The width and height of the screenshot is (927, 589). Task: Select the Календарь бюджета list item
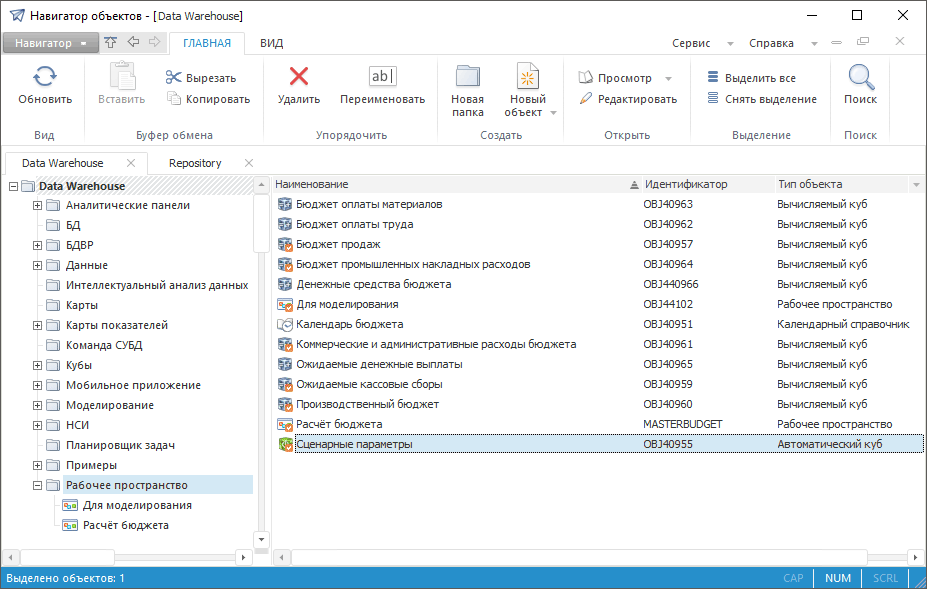tap(349, 324)
